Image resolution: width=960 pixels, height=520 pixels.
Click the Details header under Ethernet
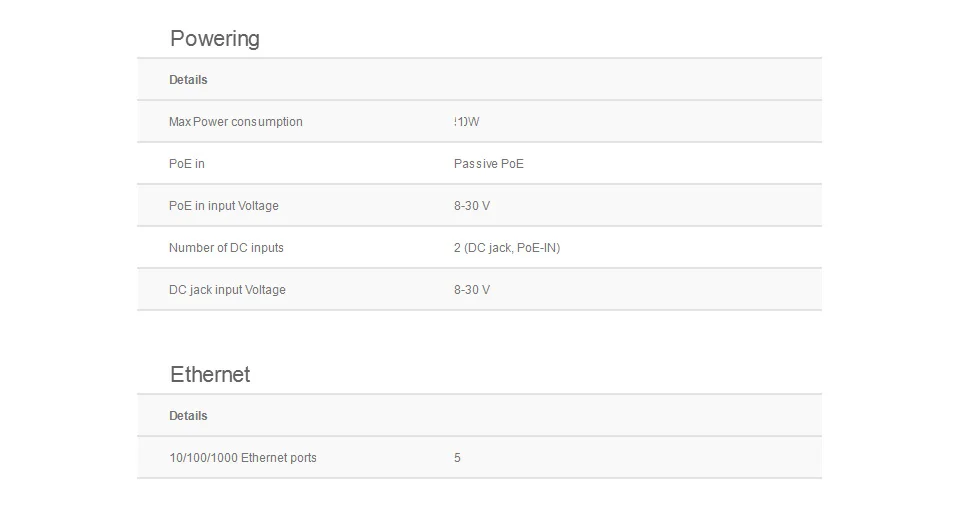coord(188,416)
